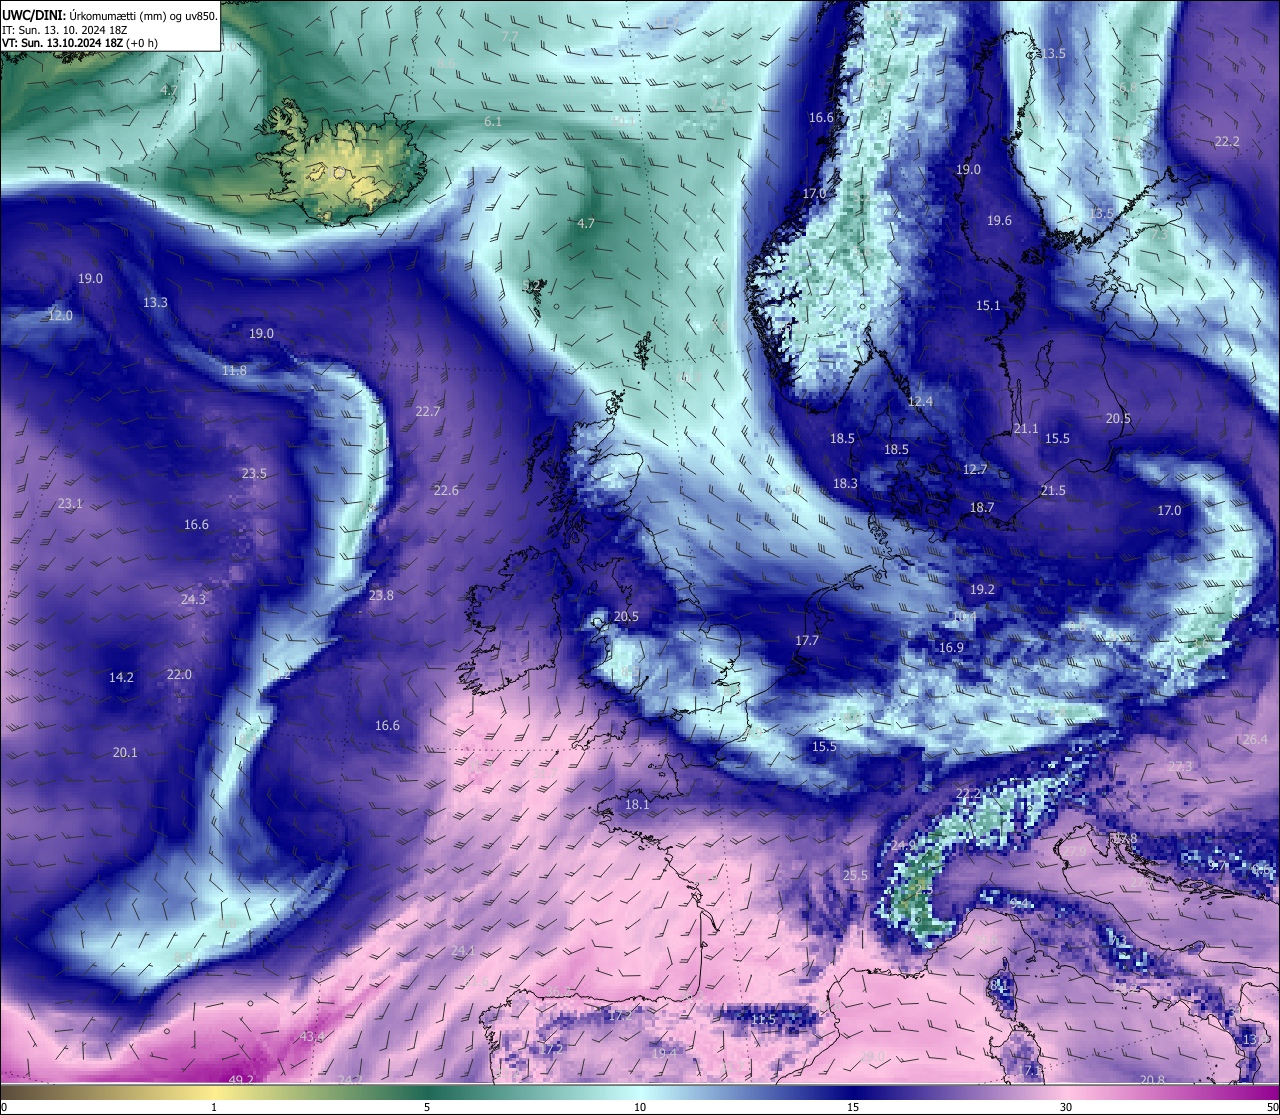This screenshot has height=1115, width=1280.
Task: Click the 22.6 value label
Action: (x=446, y=490)
